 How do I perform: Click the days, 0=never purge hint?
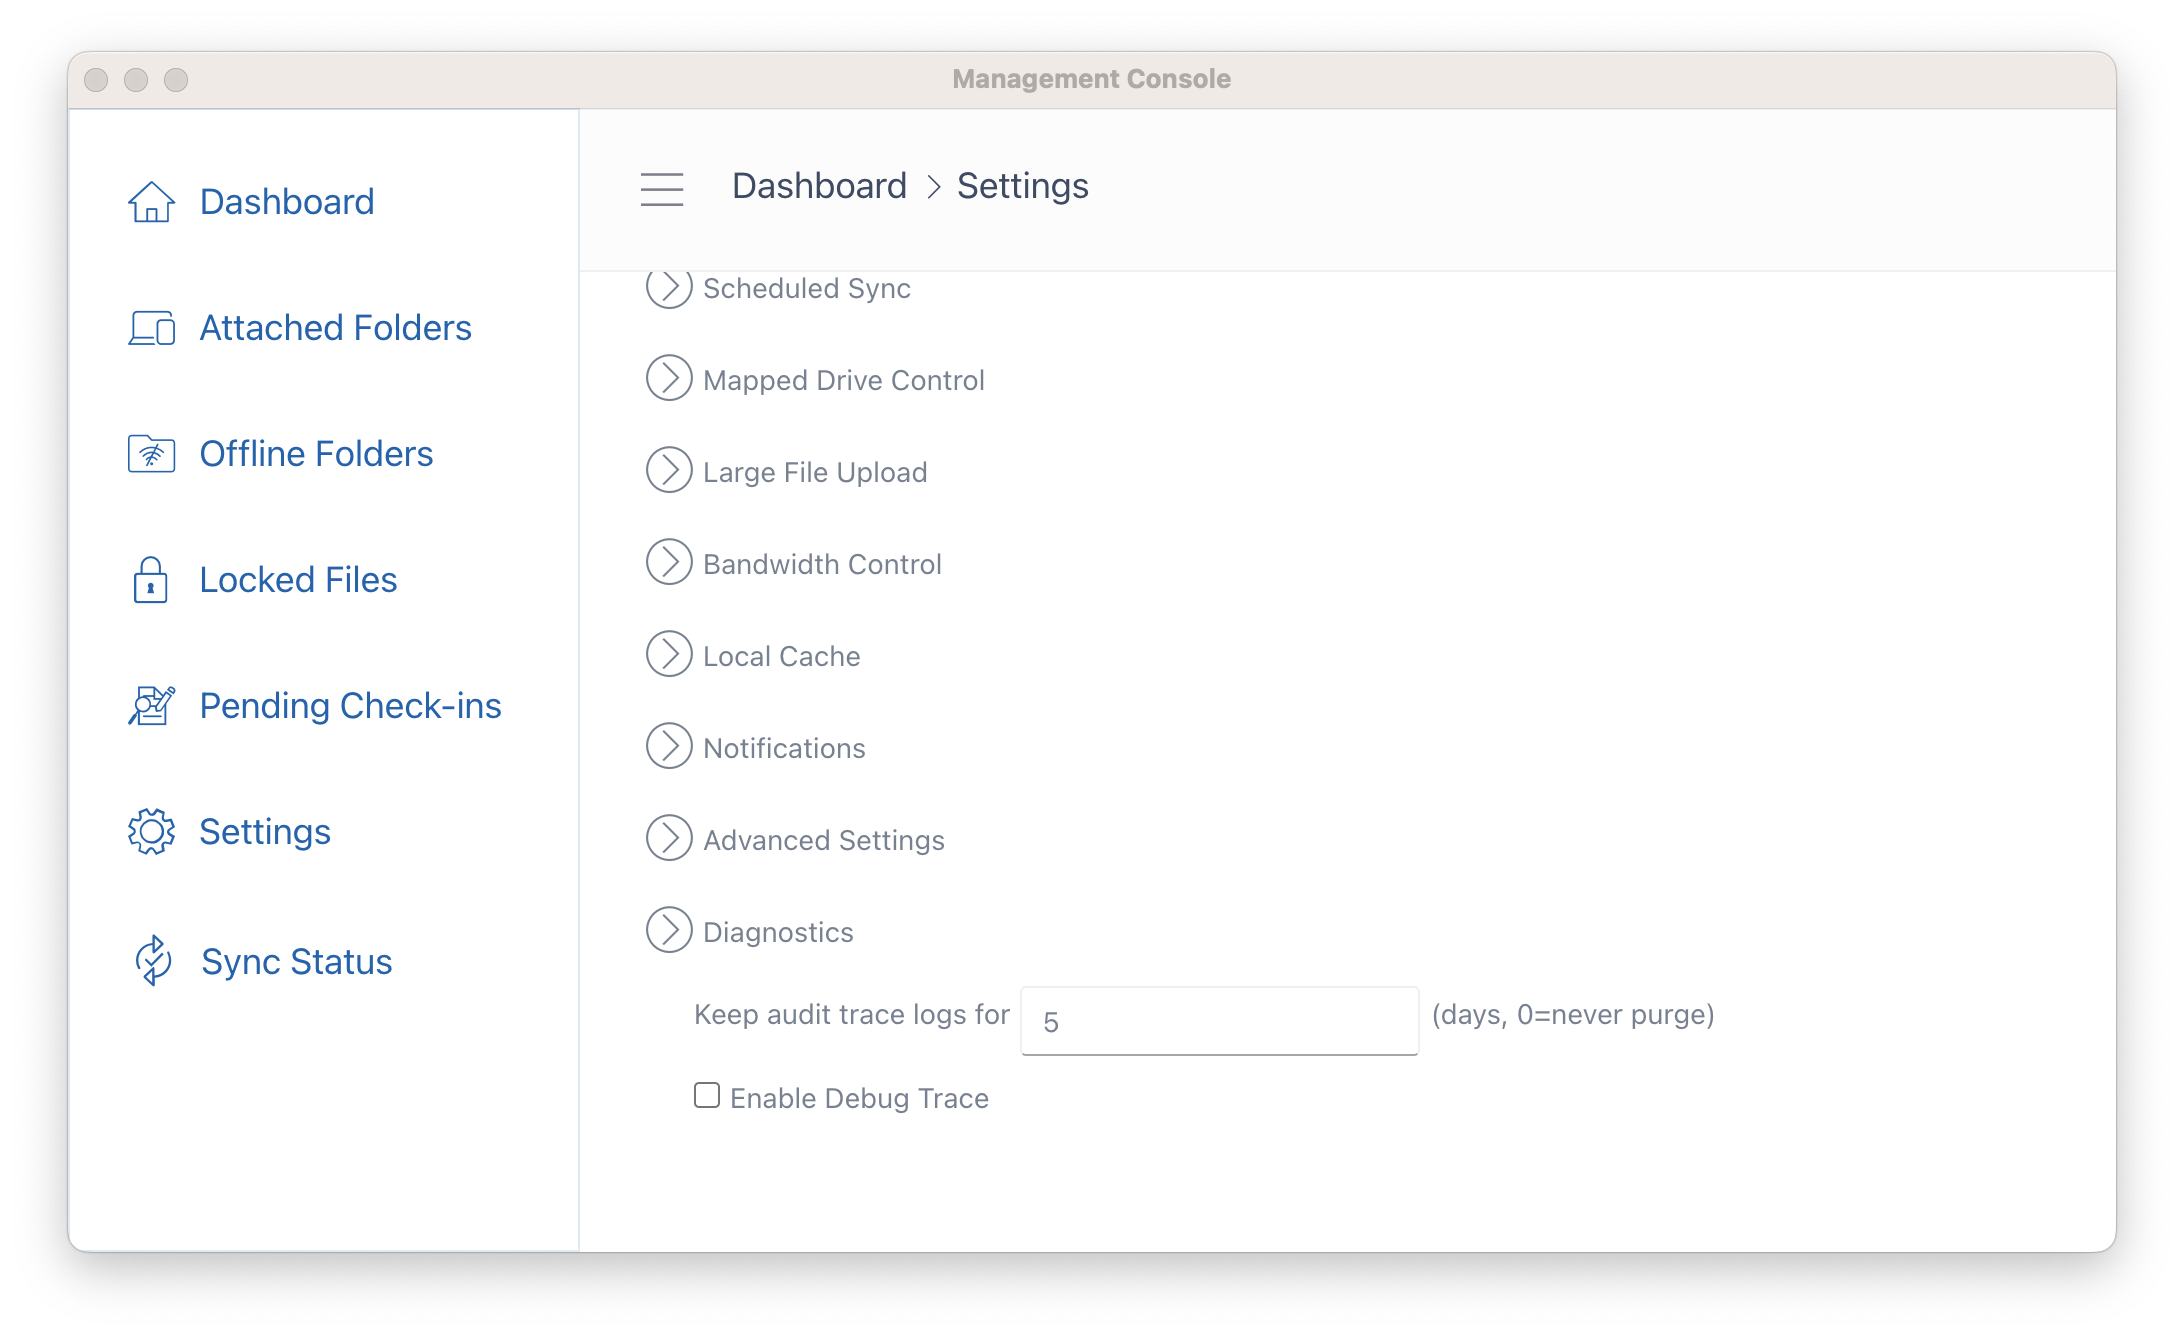click(1573, 1015)
